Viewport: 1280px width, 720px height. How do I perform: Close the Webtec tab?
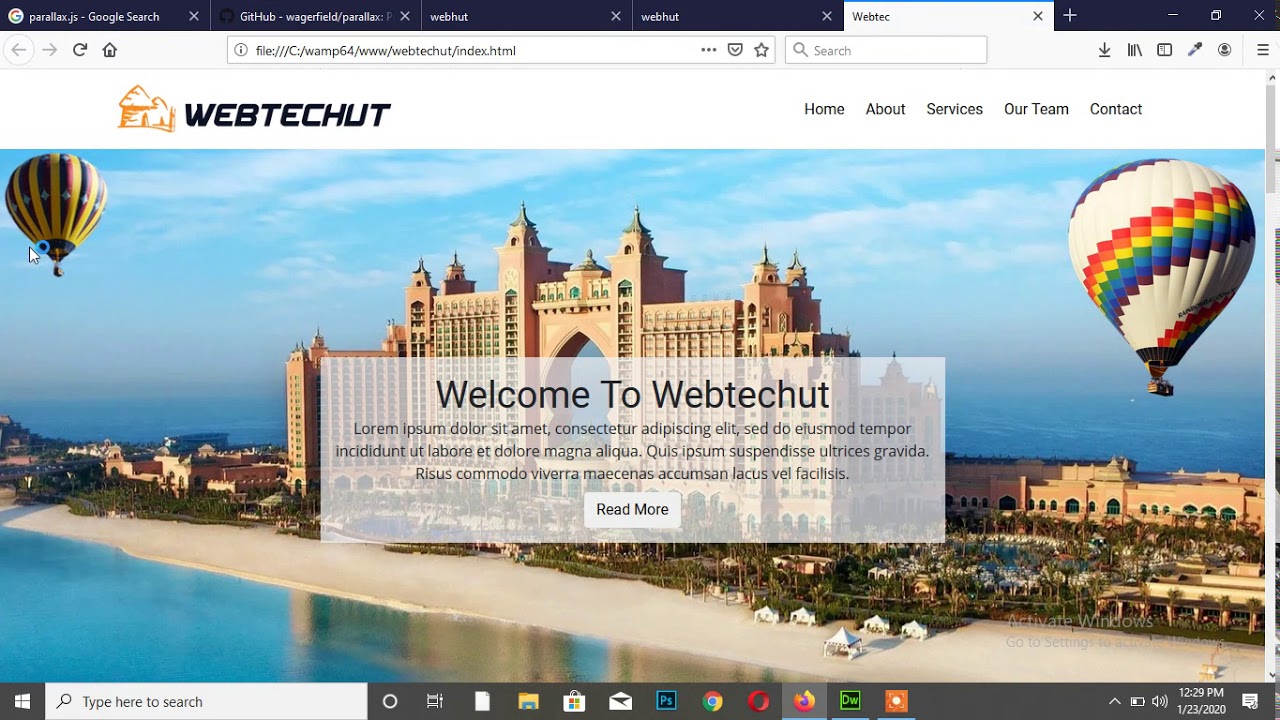click(x=1038, y=16)
